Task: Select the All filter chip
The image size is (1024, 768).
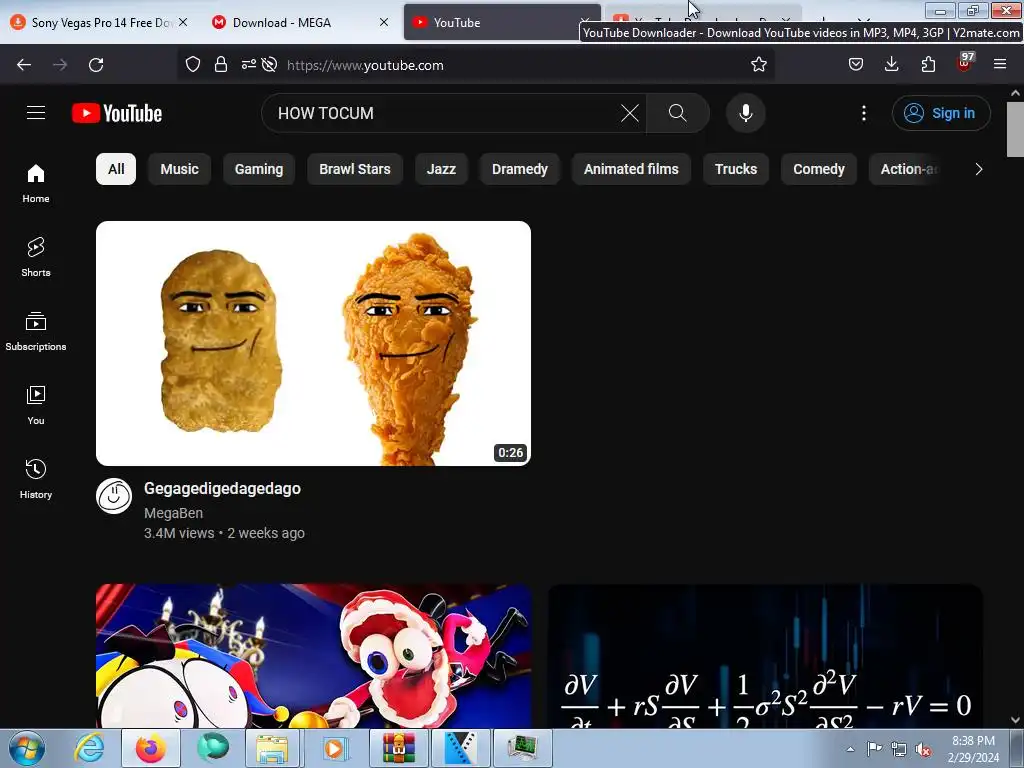Action: tap(116, 169)
